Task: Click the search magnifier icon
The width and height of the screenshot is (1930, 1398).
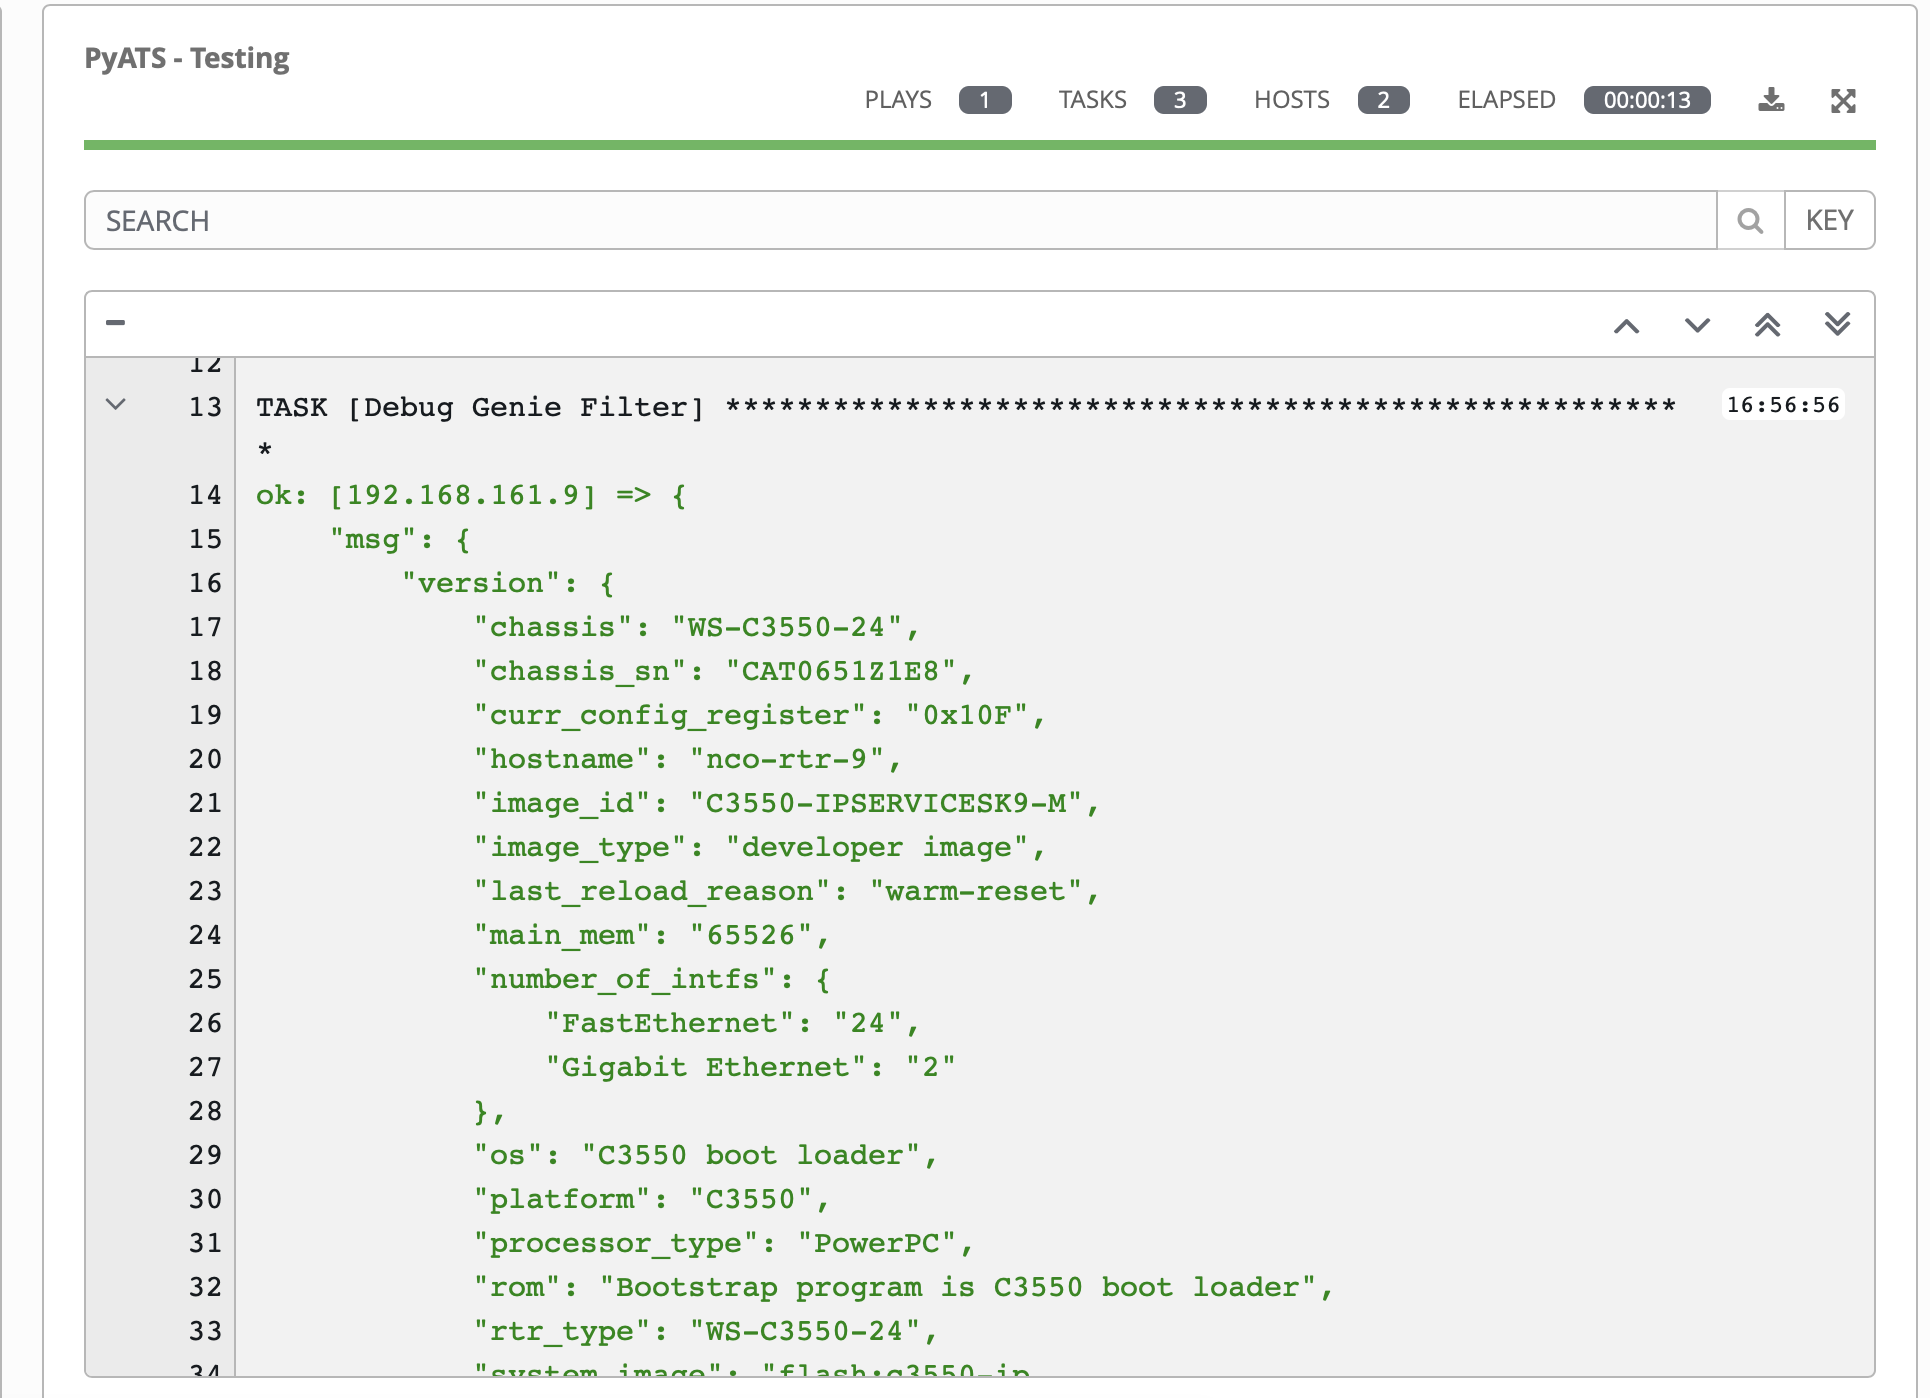Action: pos(1750,220)
